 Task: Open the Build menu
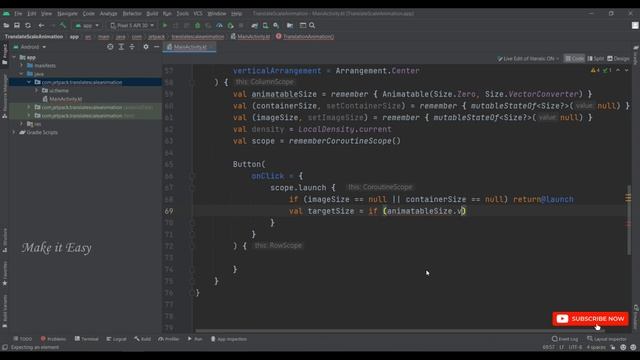152,13
